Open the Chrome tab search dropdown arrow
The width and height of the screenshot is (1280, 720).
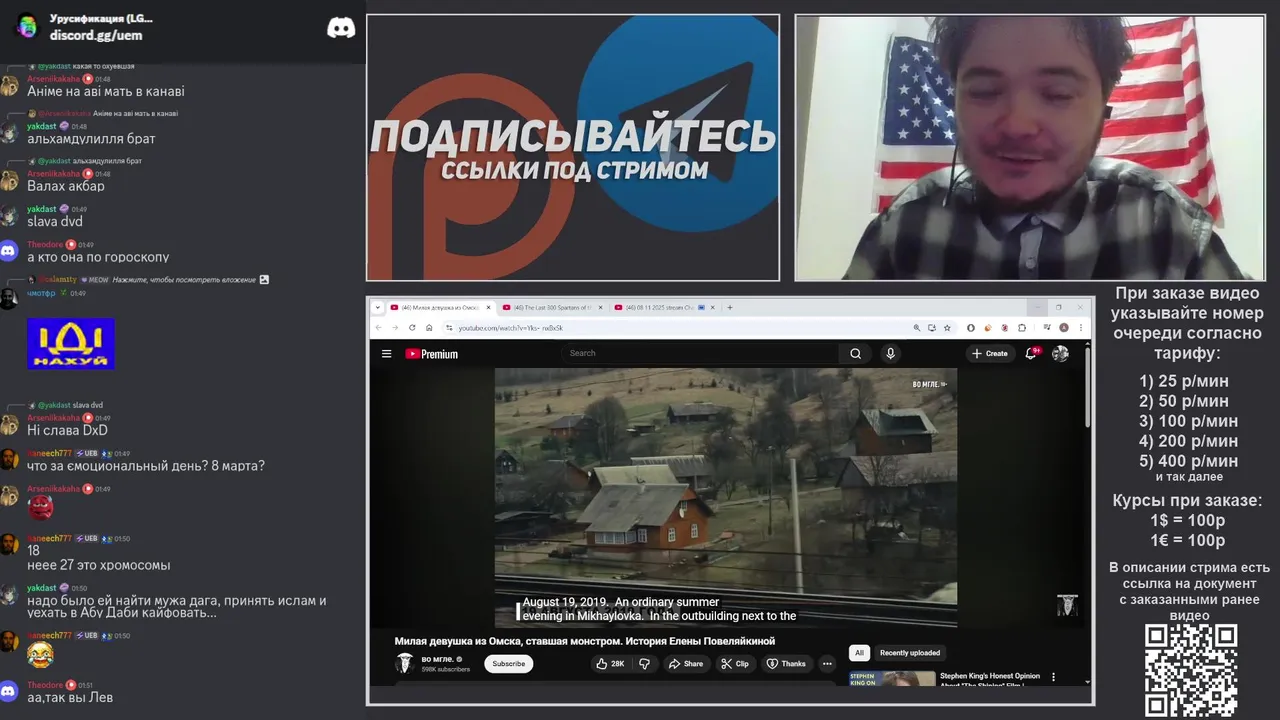378,307
